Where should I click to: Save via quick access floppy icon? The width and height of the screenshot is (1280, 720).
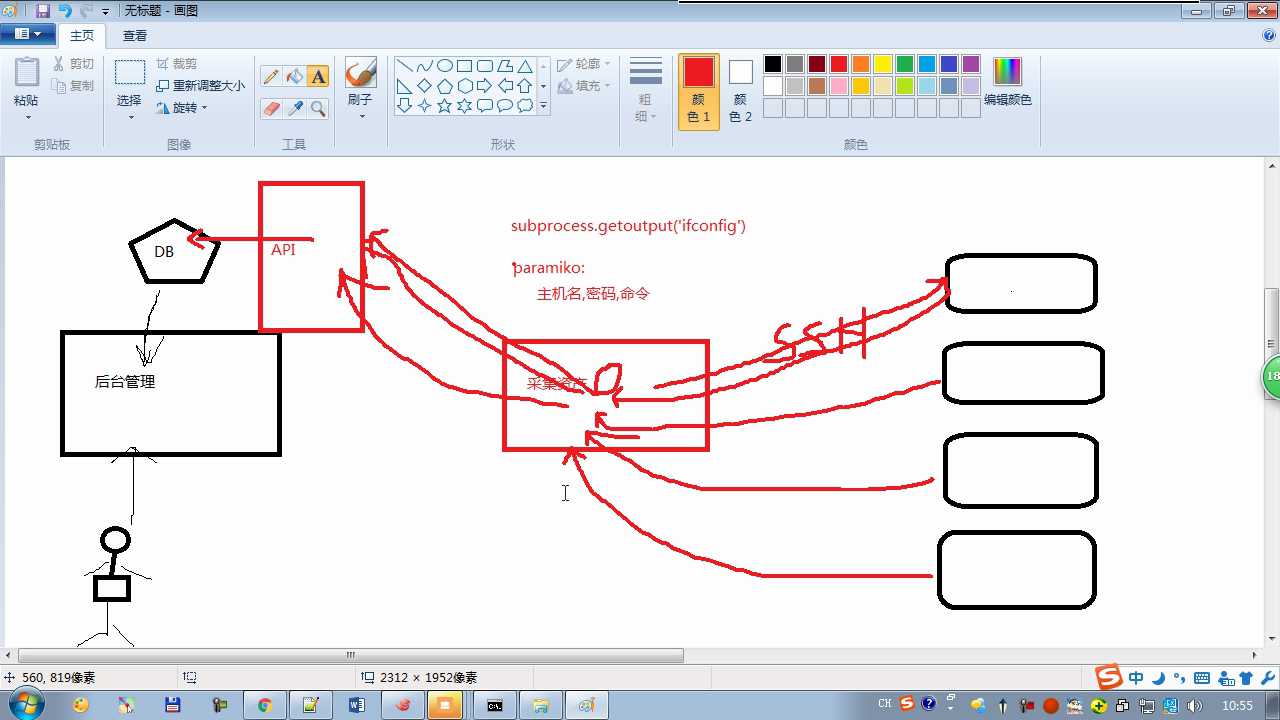coord(43,11)
